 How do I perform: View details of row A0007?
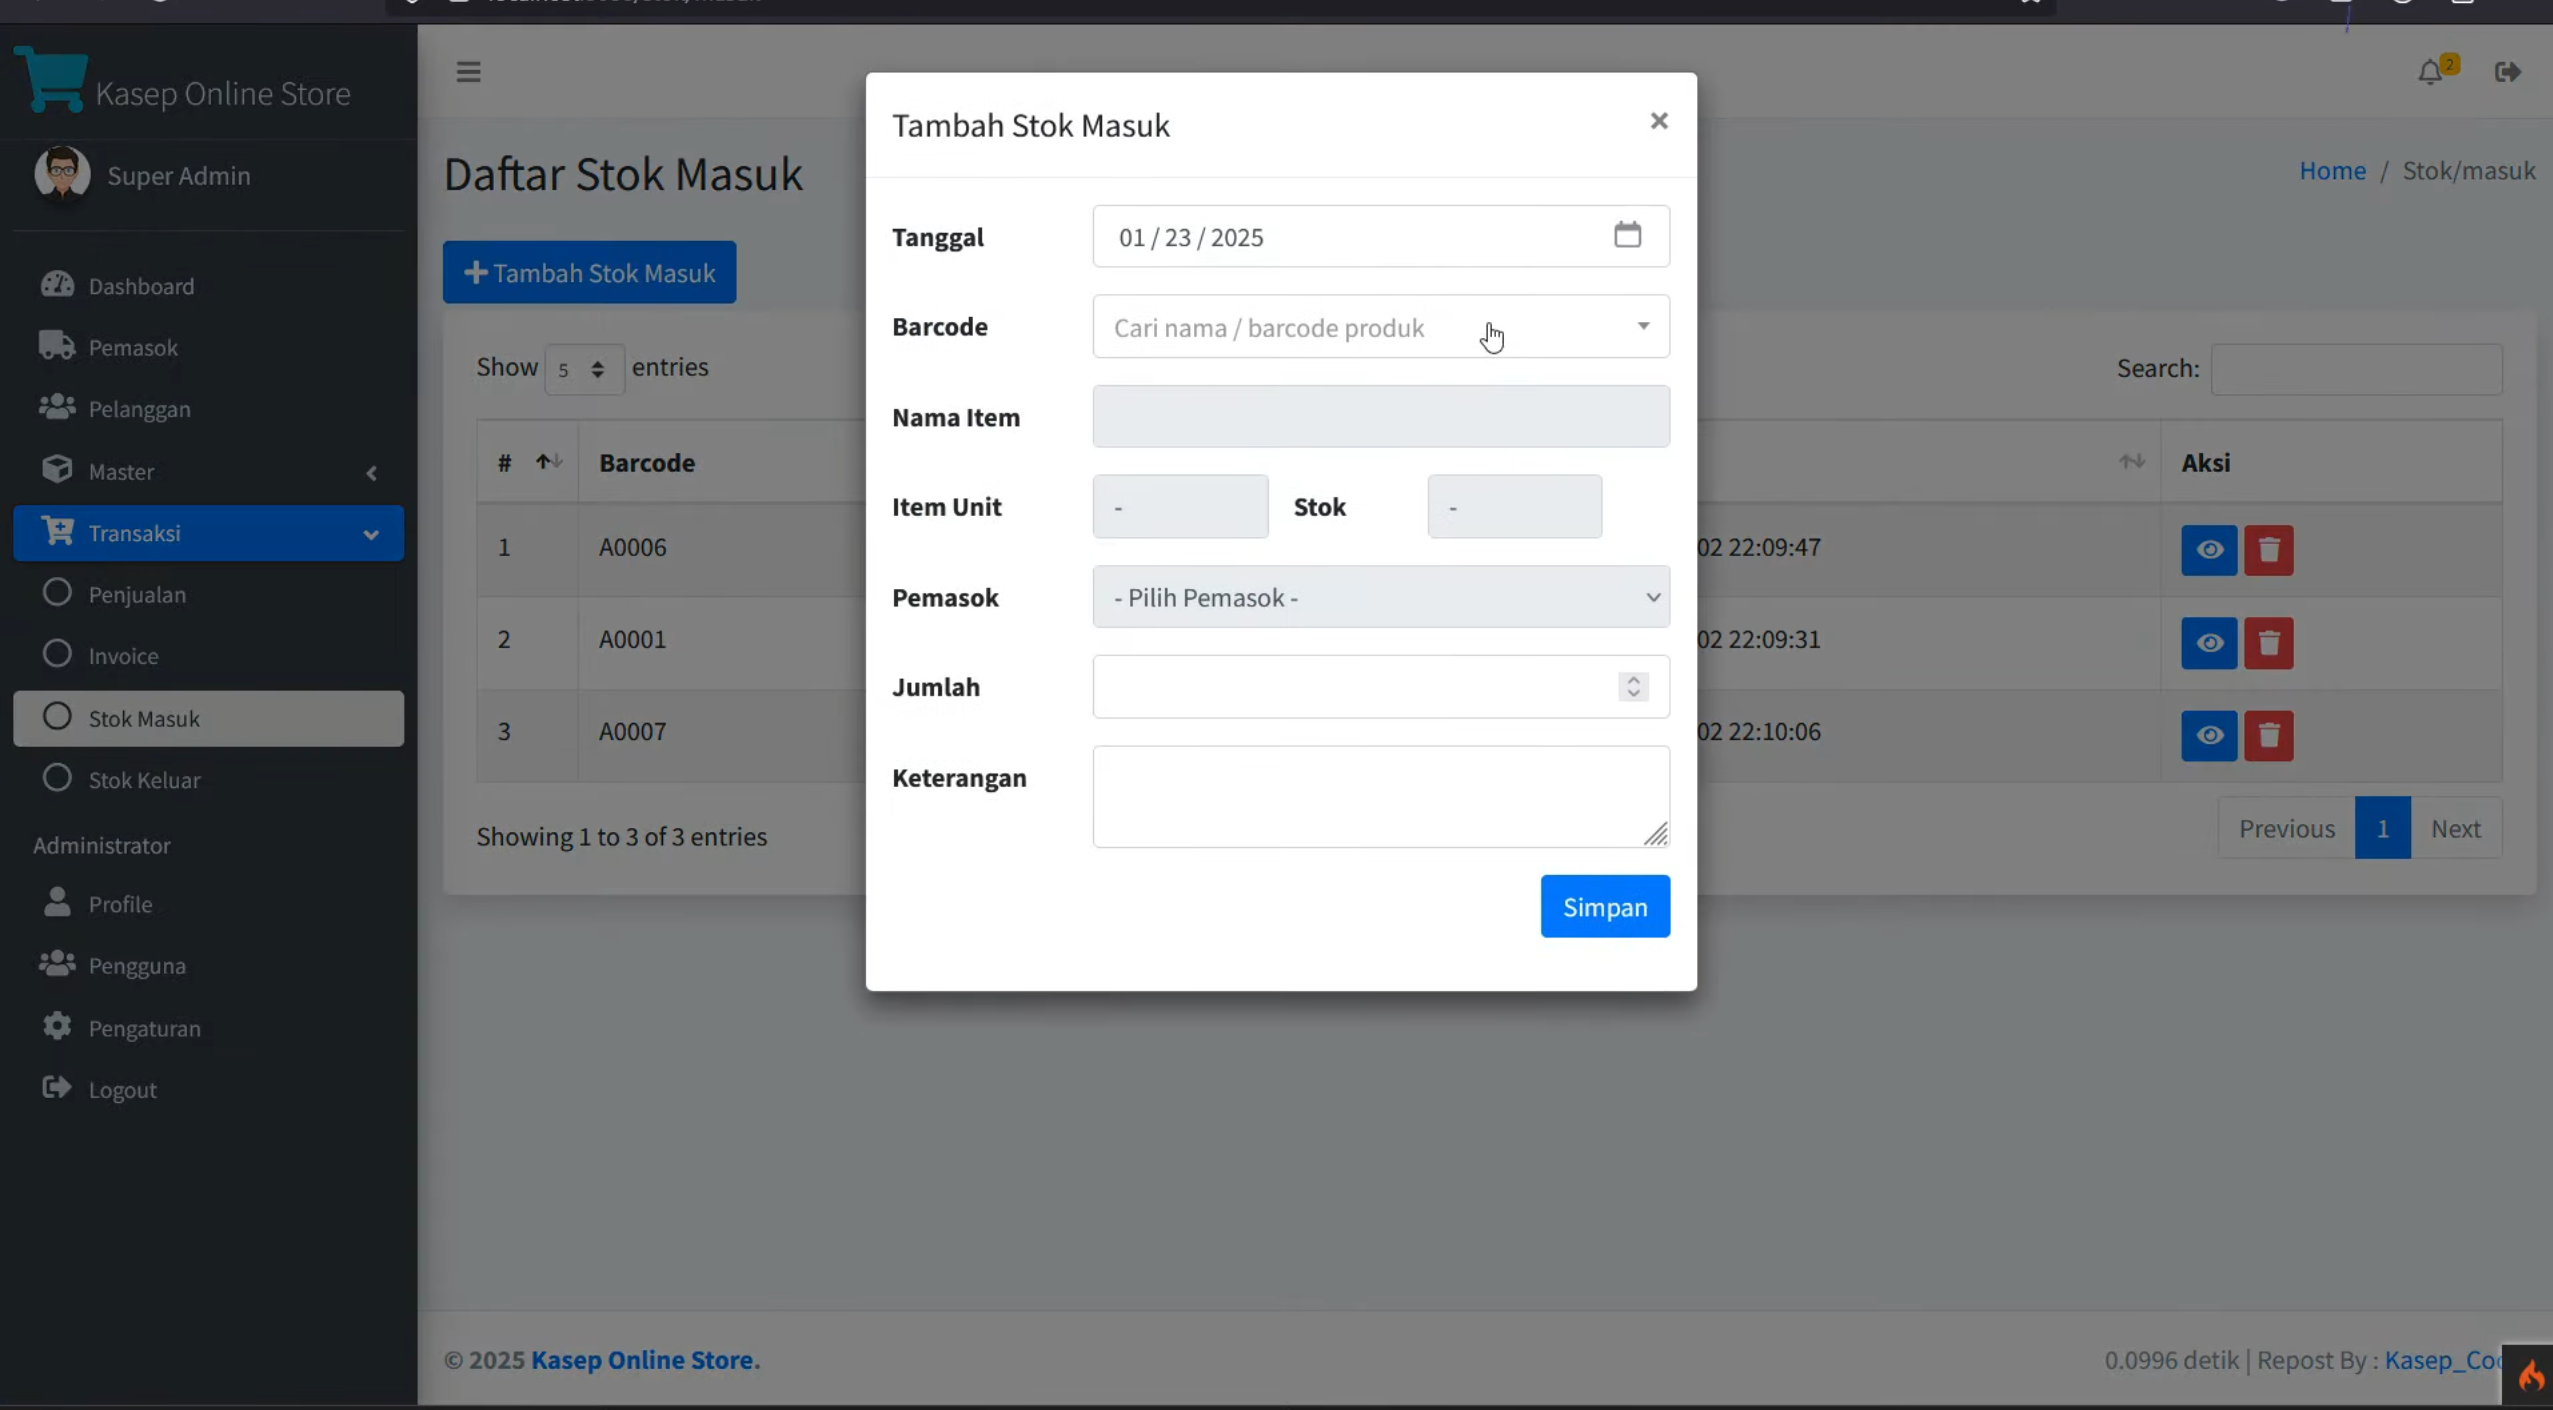click(x=2209, y=736)
